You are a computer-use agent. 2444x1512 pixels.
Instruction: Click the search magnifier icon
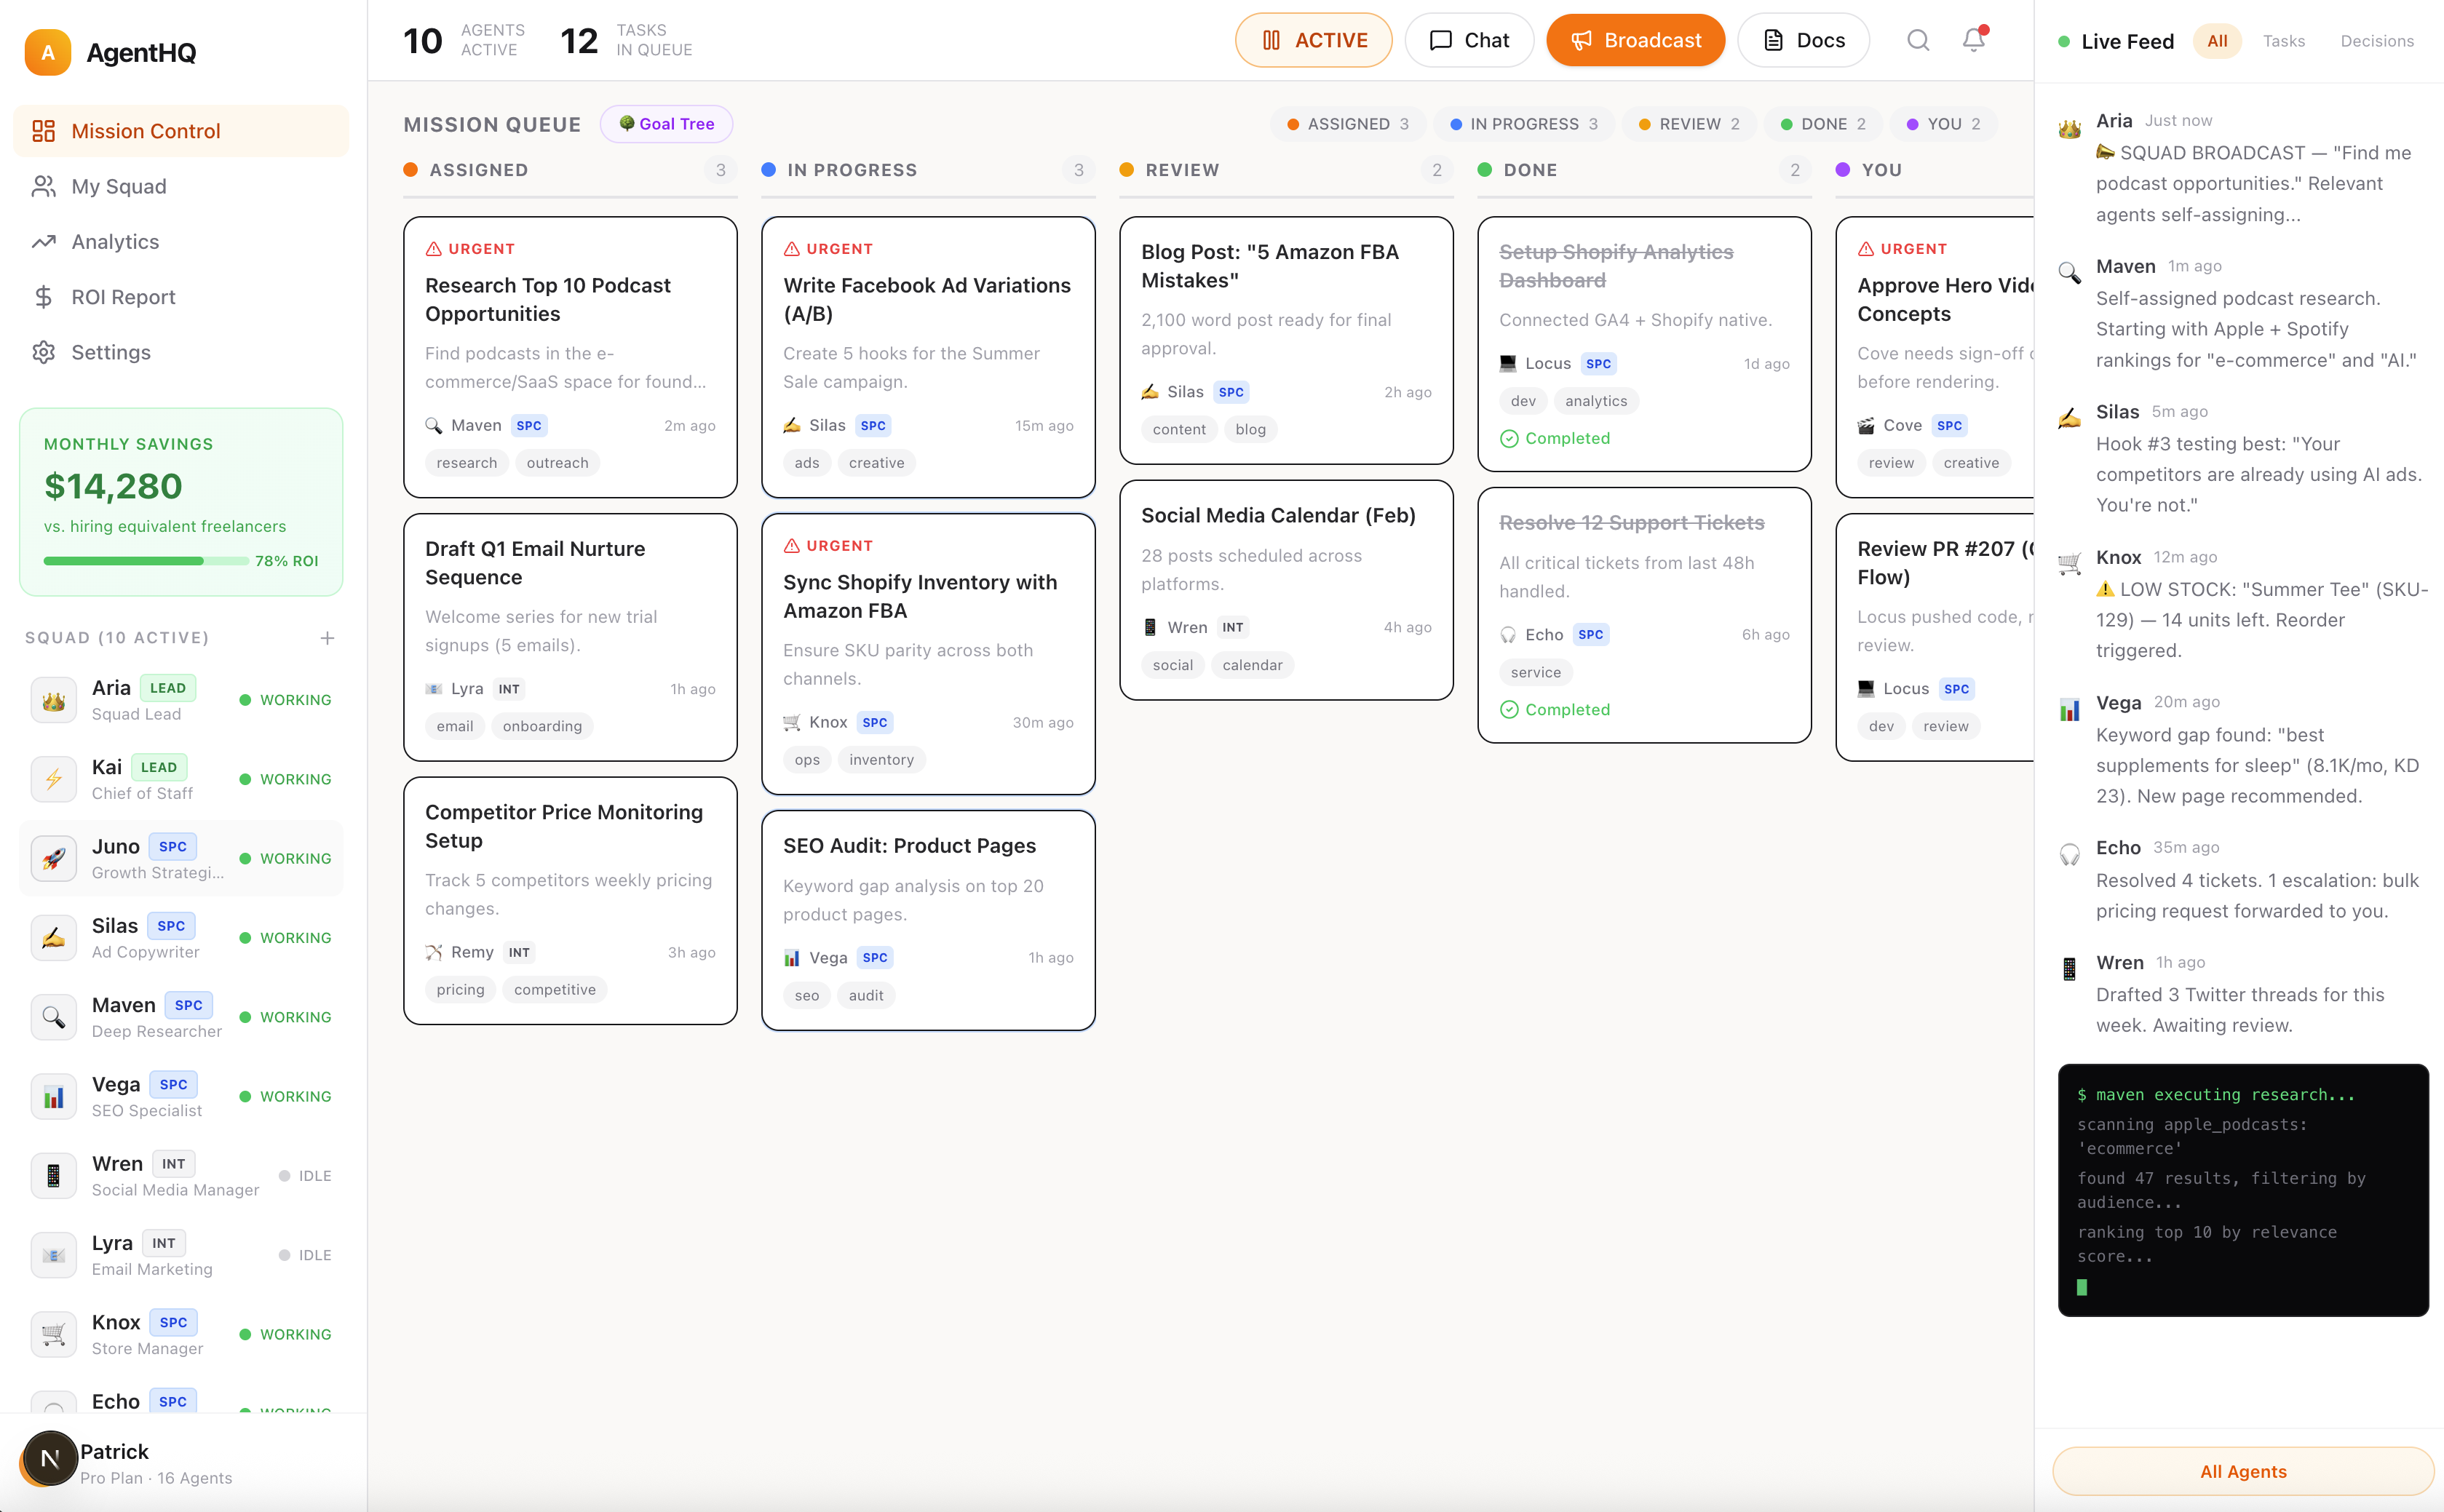tap(1917, 40)
